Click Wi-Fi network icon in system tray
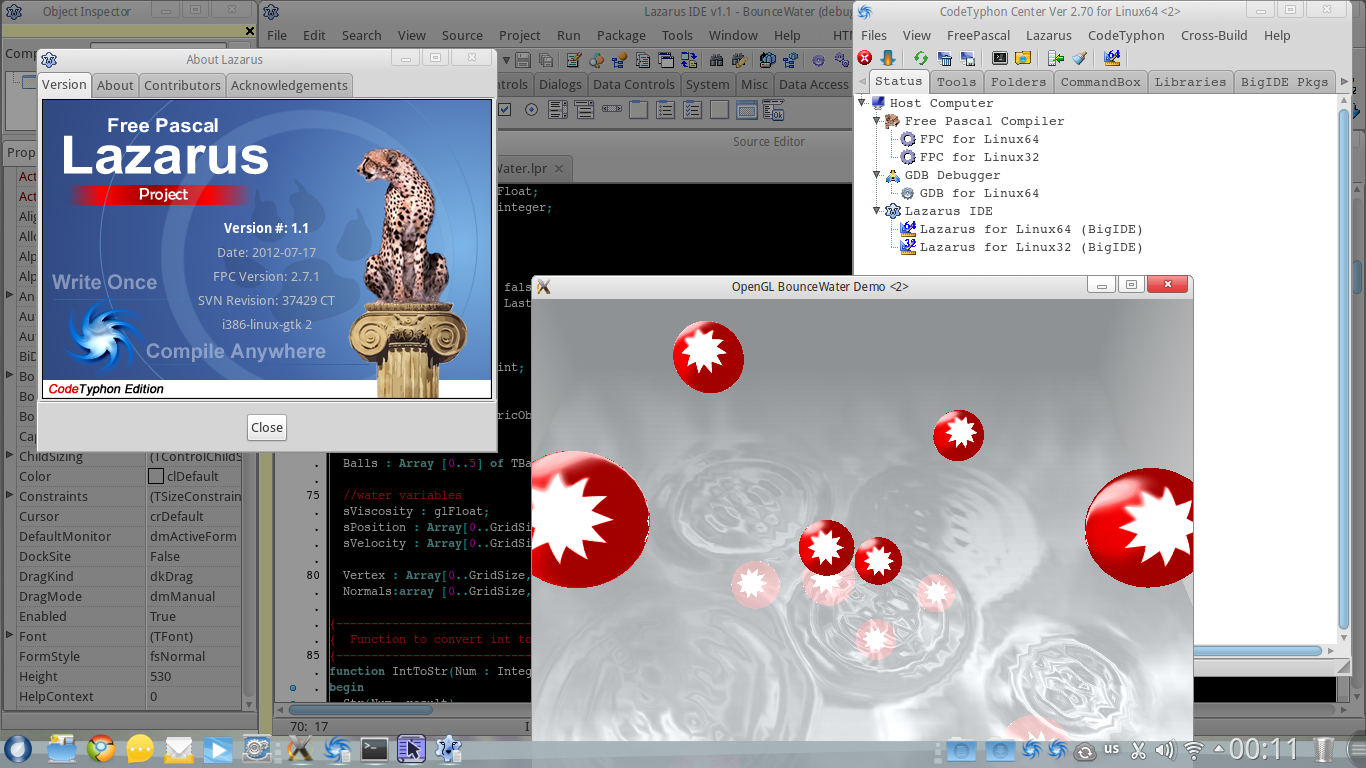This screenshot has width=1366, height=768. (x=1193, y=749)
